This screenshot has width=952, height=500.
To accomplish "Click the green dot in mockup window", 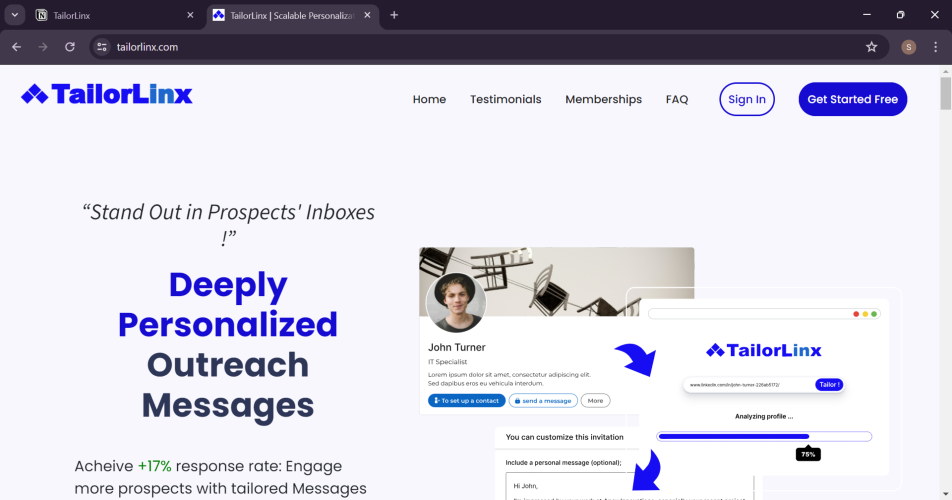I will pos(874,314).
